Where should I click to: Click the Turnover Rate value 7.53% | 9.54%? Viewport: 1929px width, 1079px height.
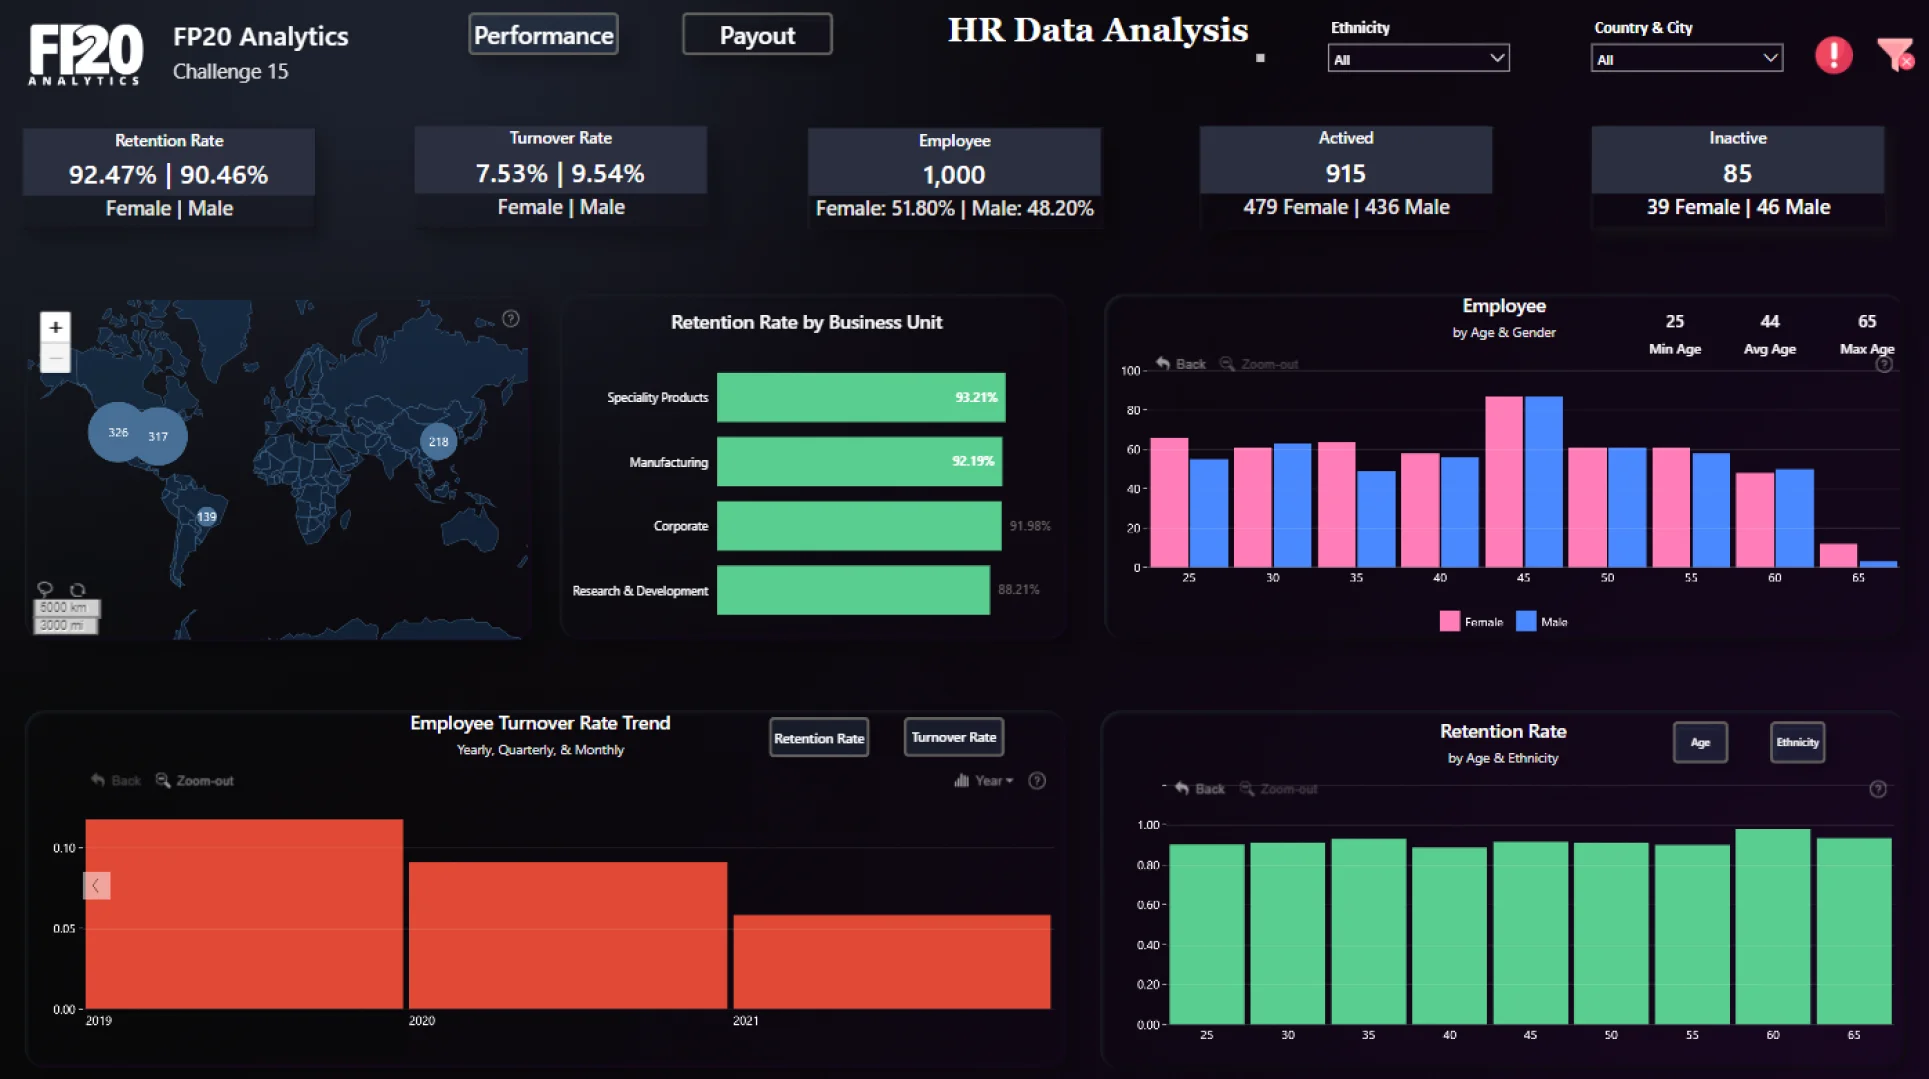(x=560, y=174)
